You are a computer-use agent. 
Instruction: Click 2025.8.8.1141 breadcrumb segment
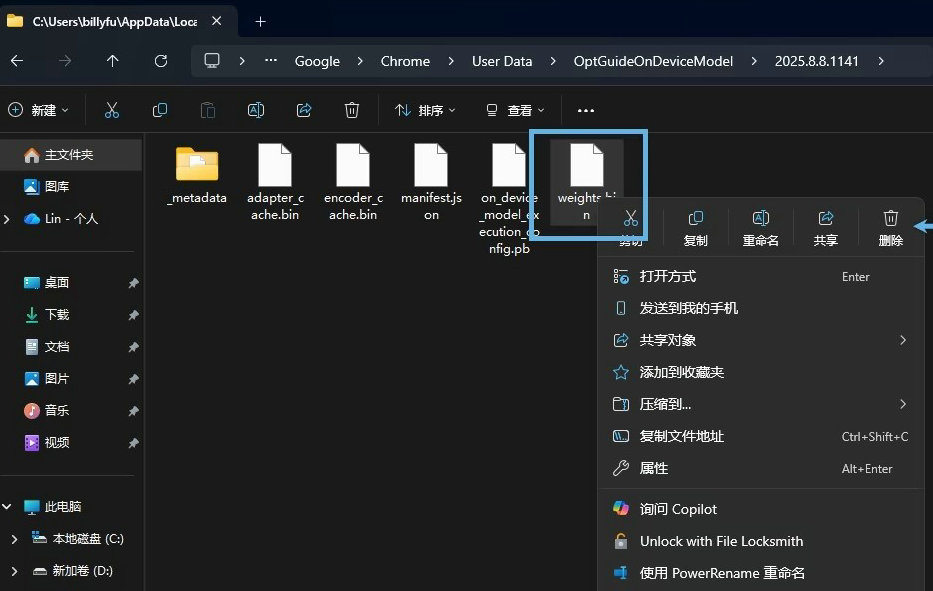click(x=816, y=61)
